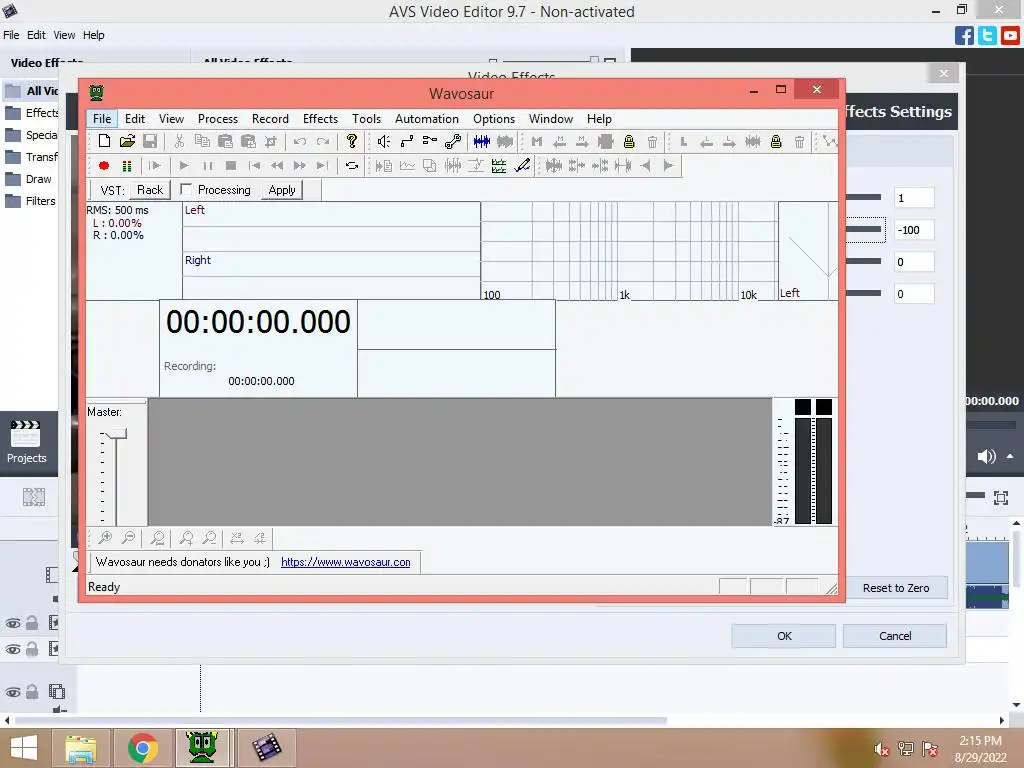This screenshot has height=768, width=1024.
Task: Toggle loop playback icon
Action: click(352, 166)
